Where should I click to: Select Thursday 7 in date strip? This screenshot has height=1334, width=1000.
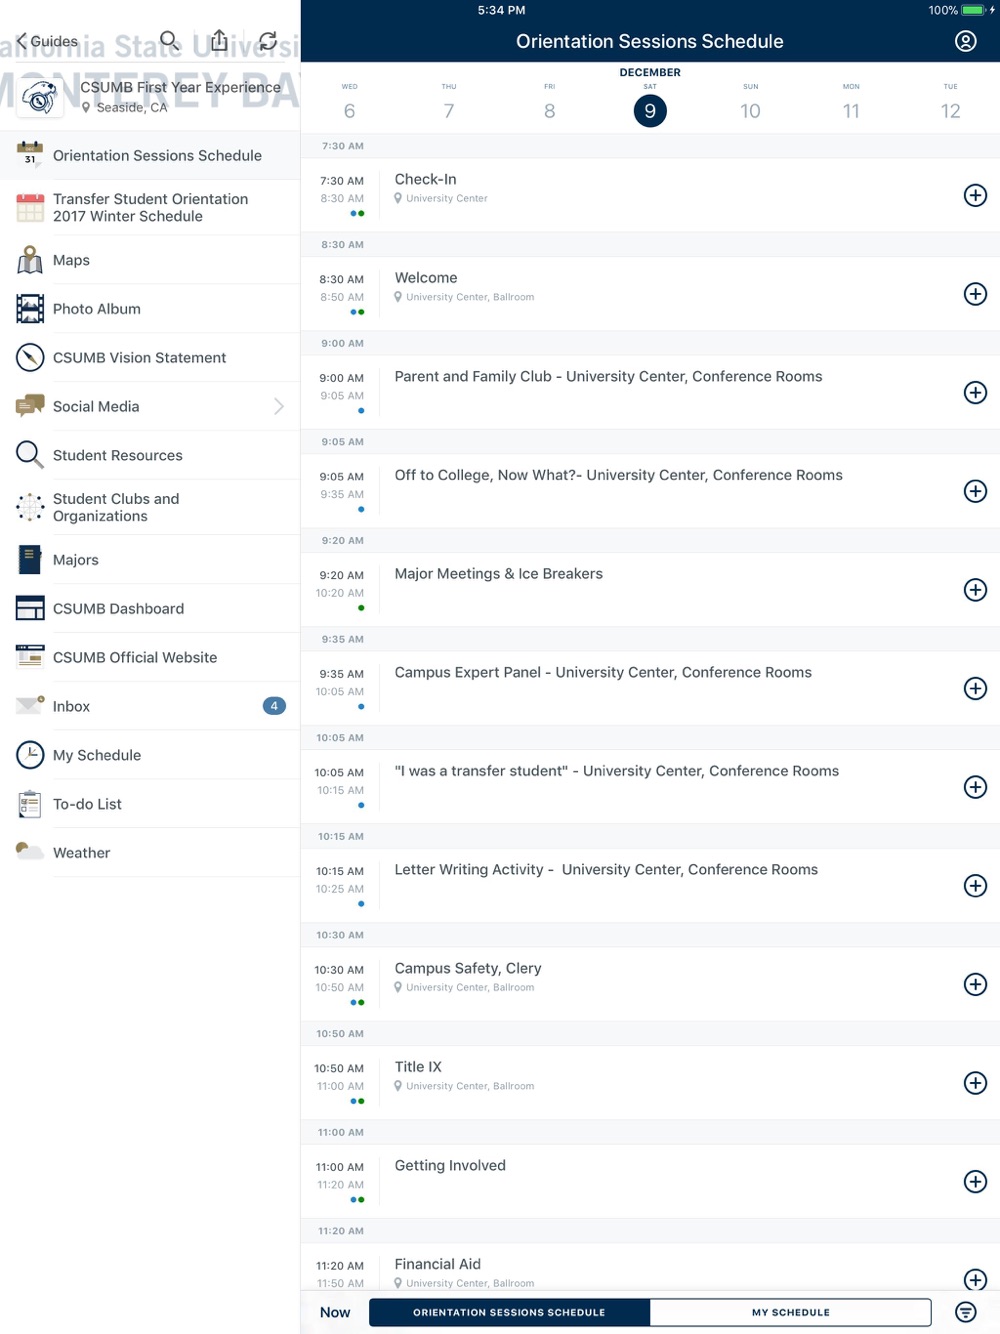tap(449, 103)
